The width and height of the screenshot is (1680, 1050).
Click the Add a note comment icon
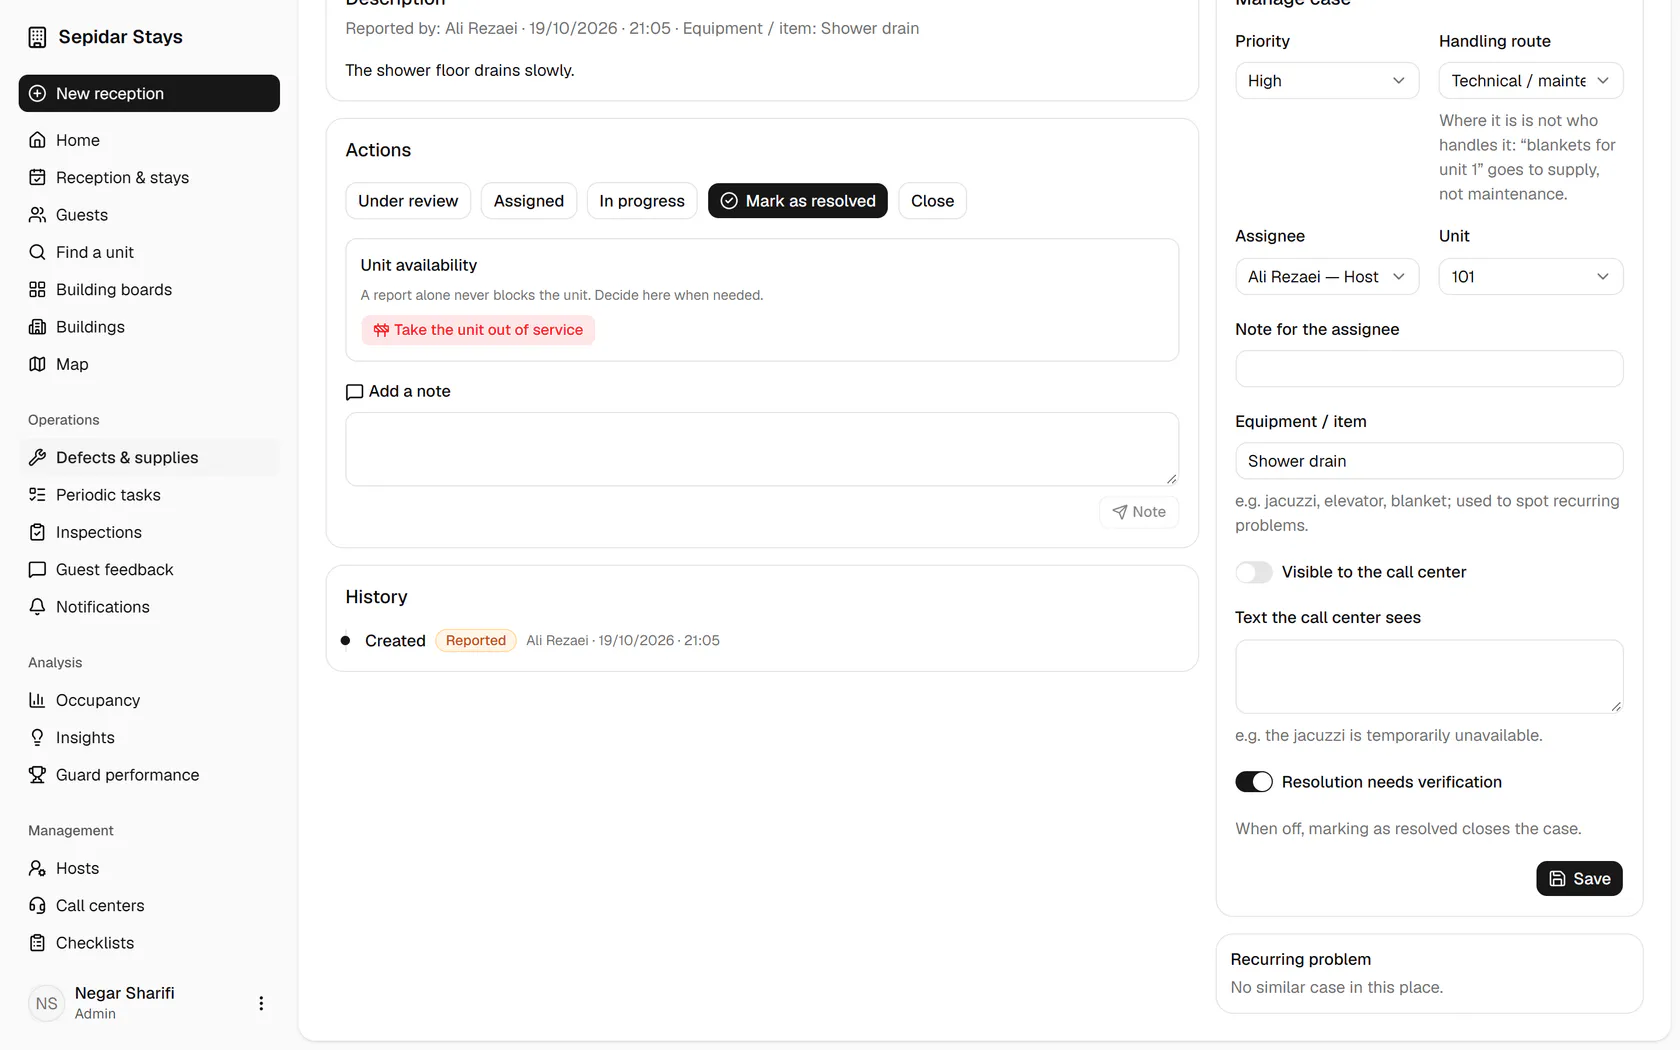354,392
